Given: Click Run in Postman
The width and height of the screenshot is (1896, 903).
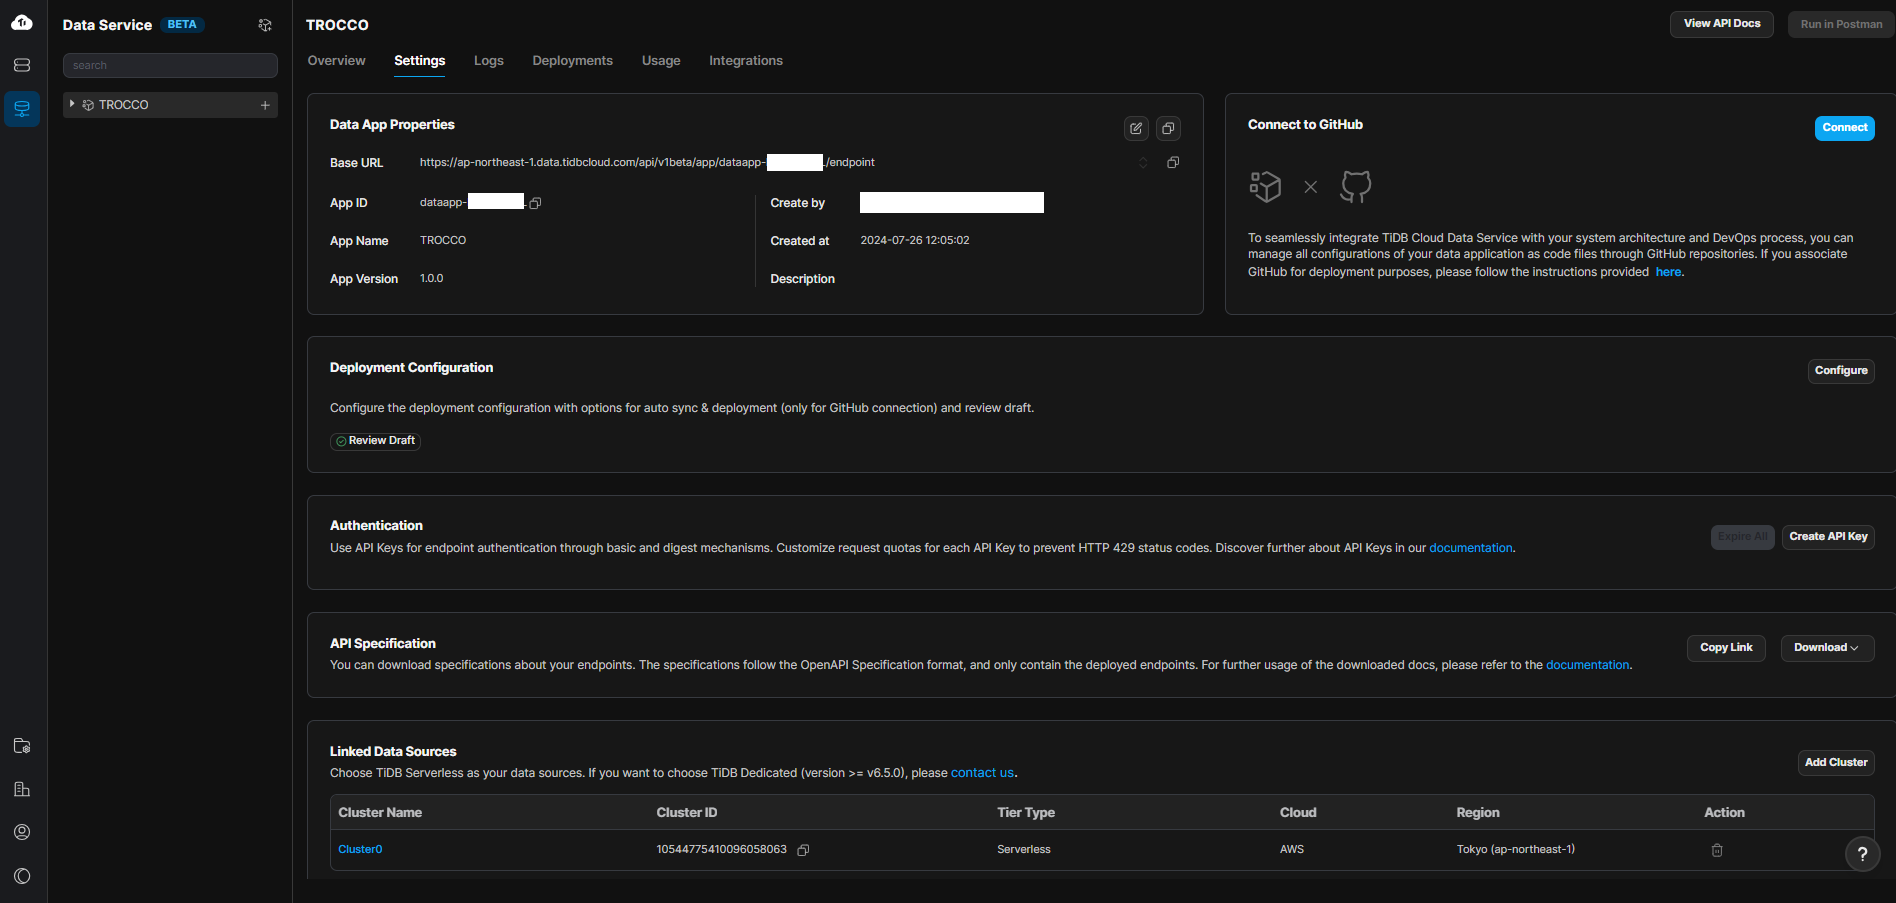Looking at the screenshot, I should (x=1841, y=24).
